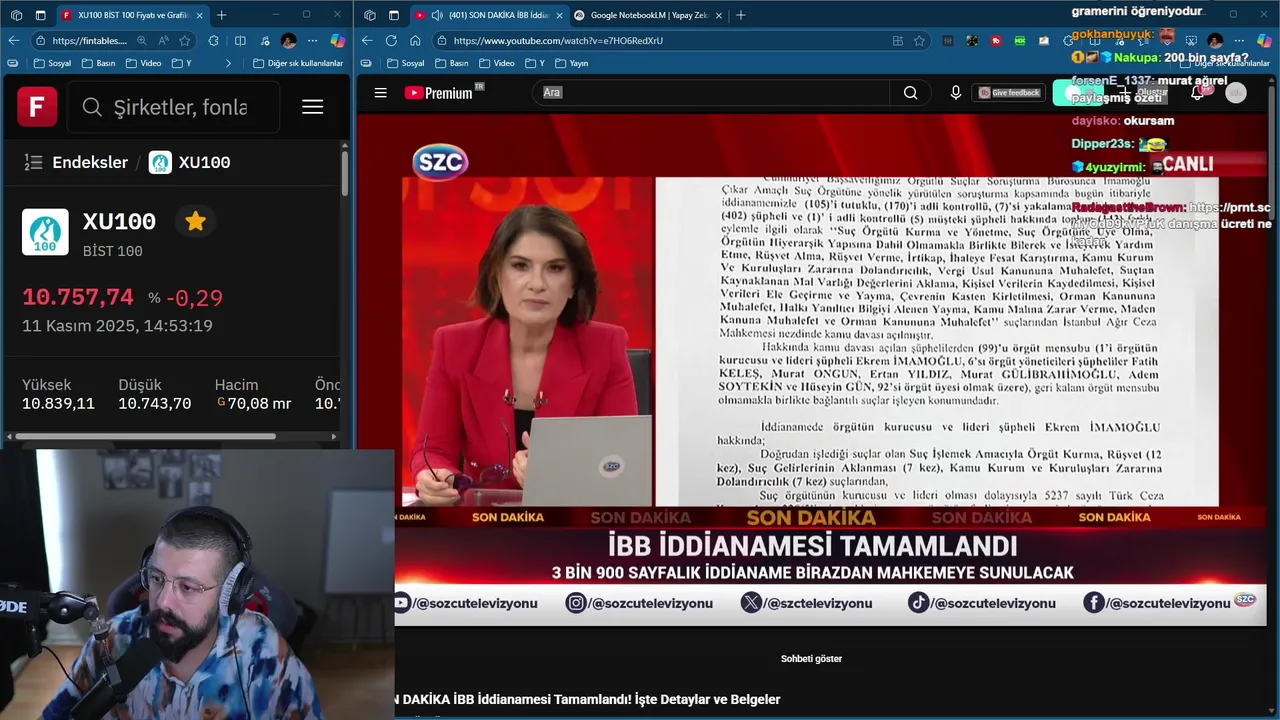1280x720 pixels.
Task: Add YouTube page to browser favorites
Action: click(x=919, y=41)
